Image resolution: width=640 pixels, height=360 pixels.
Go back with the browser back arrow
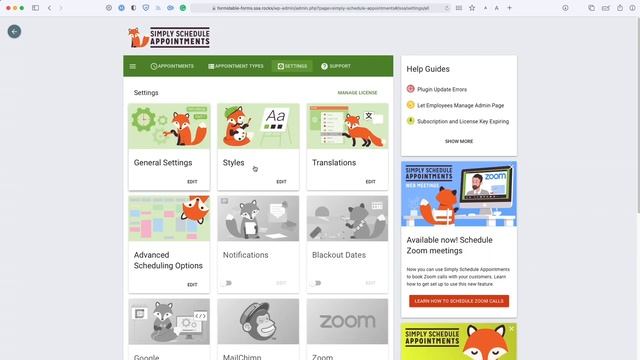[49, 8]
